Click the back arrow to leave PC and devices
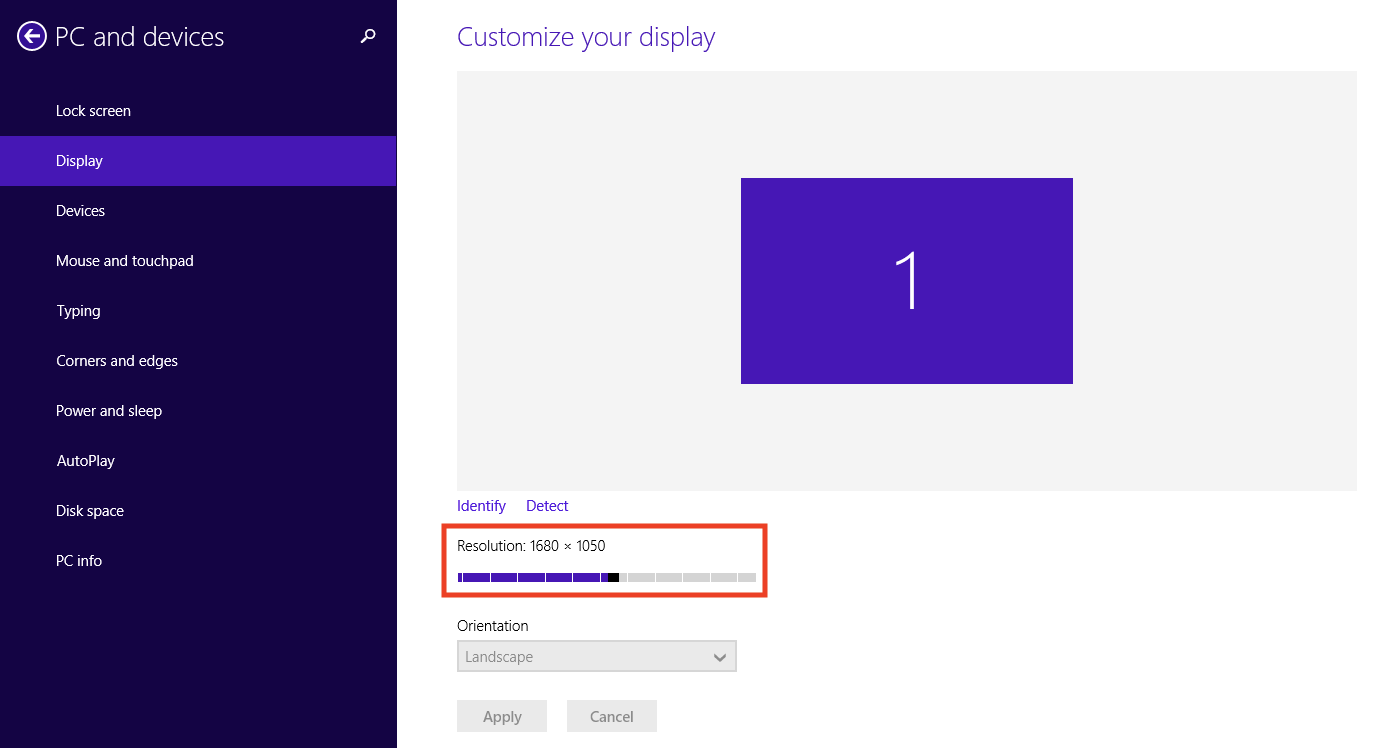Viewport: 1379px width, 748px height. click(x=31, y=36)
